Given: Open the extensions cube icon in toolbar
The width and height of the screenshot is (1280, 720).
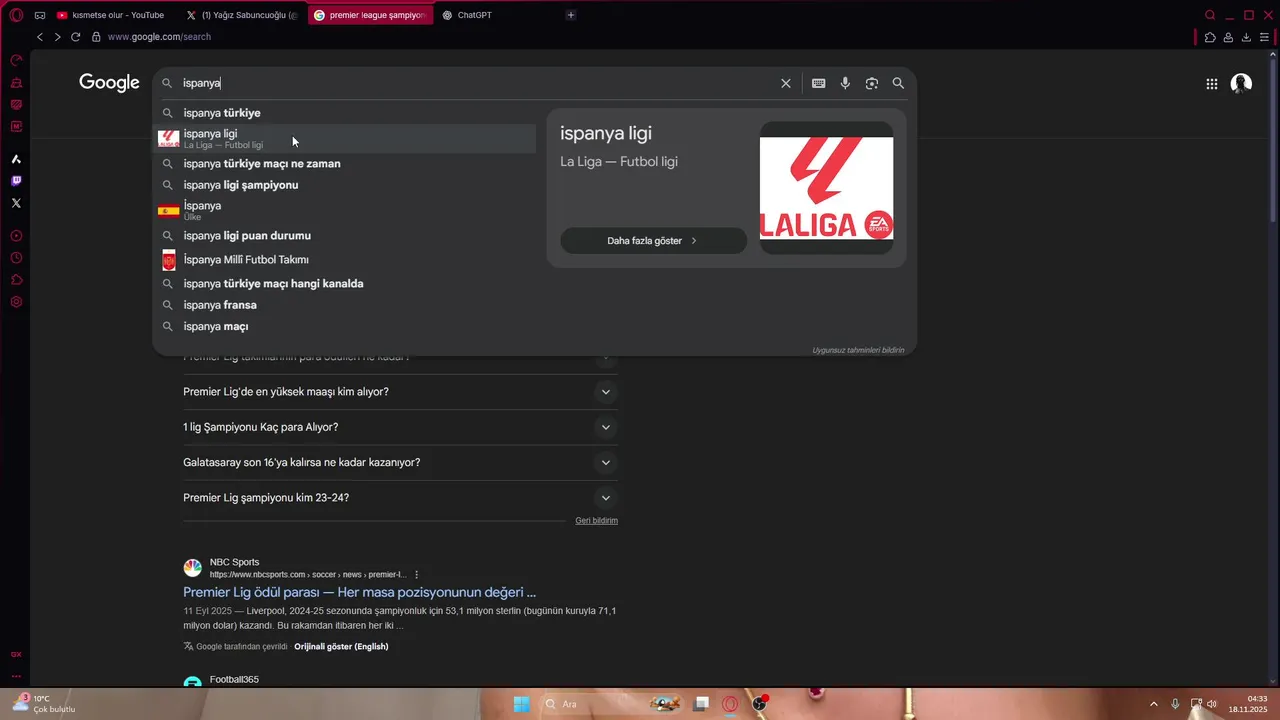Looking at the screenshot, I should pos(1210,37).
